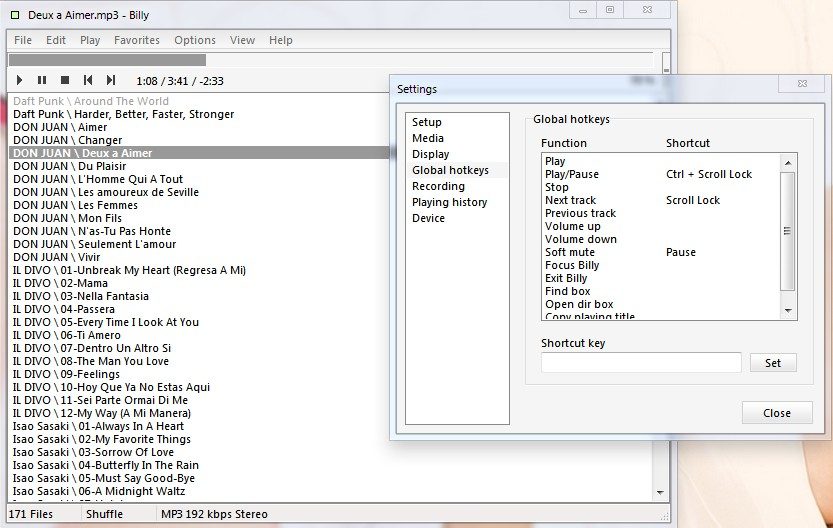Select Device settings category
The width and height of the screenshot is (833, 528).
(428, 218)
